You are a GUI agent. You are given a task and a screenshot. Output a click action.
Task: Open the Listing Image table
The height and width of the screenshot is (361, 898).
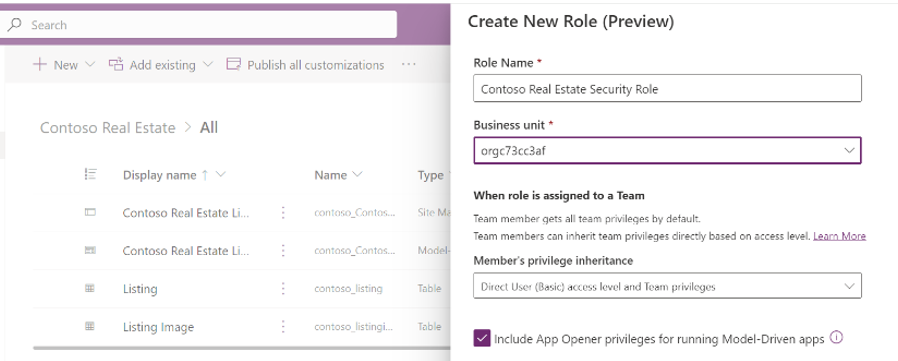point(158,327)
